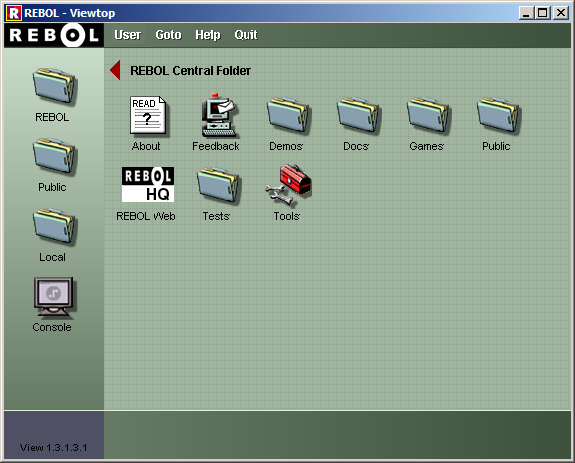
Task: Click the R icon in the title bar
Action: click(x=14, y=13)
